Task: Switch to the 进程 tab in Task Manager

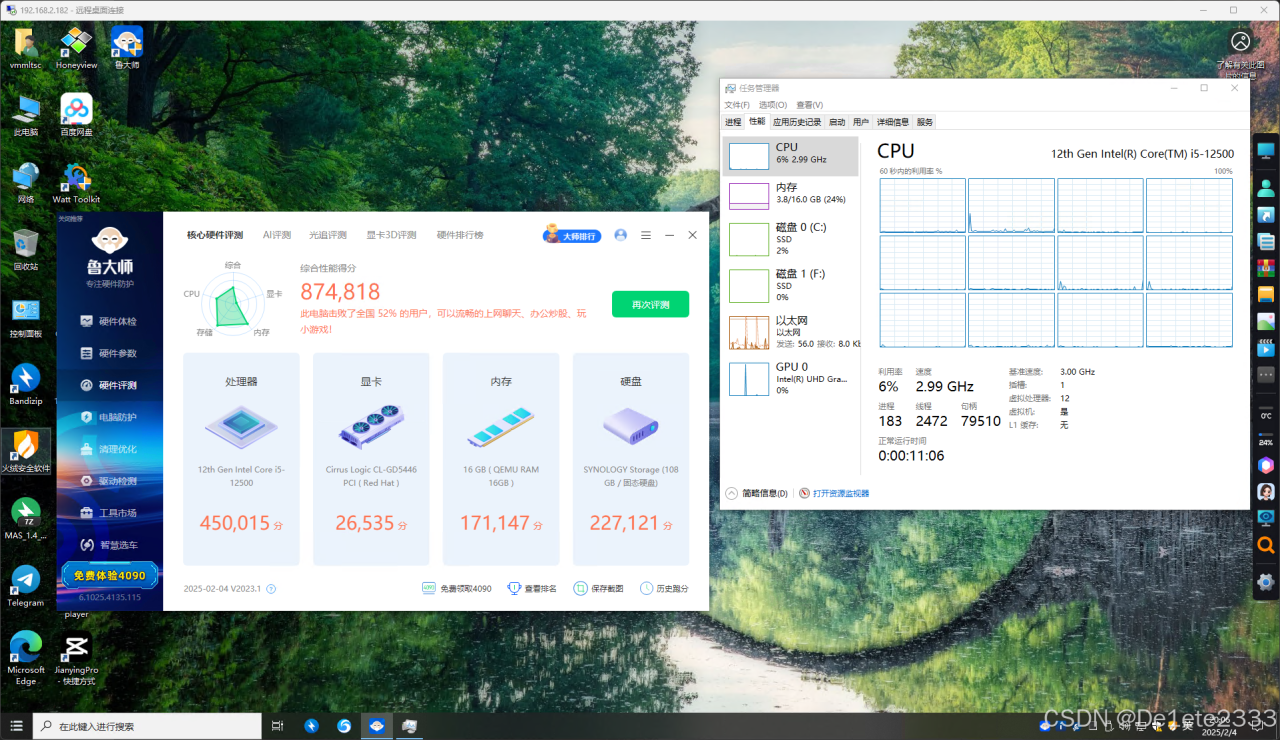Action: tap(733, 121)
